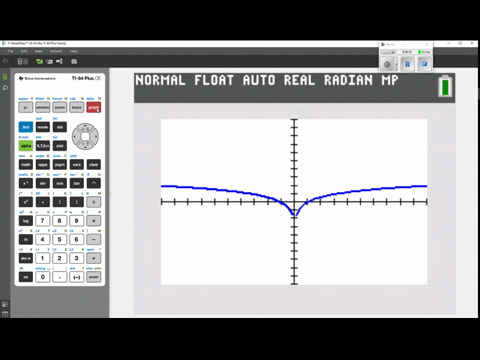Click the comma key
The image size is (480, 360).
point(43,202)
